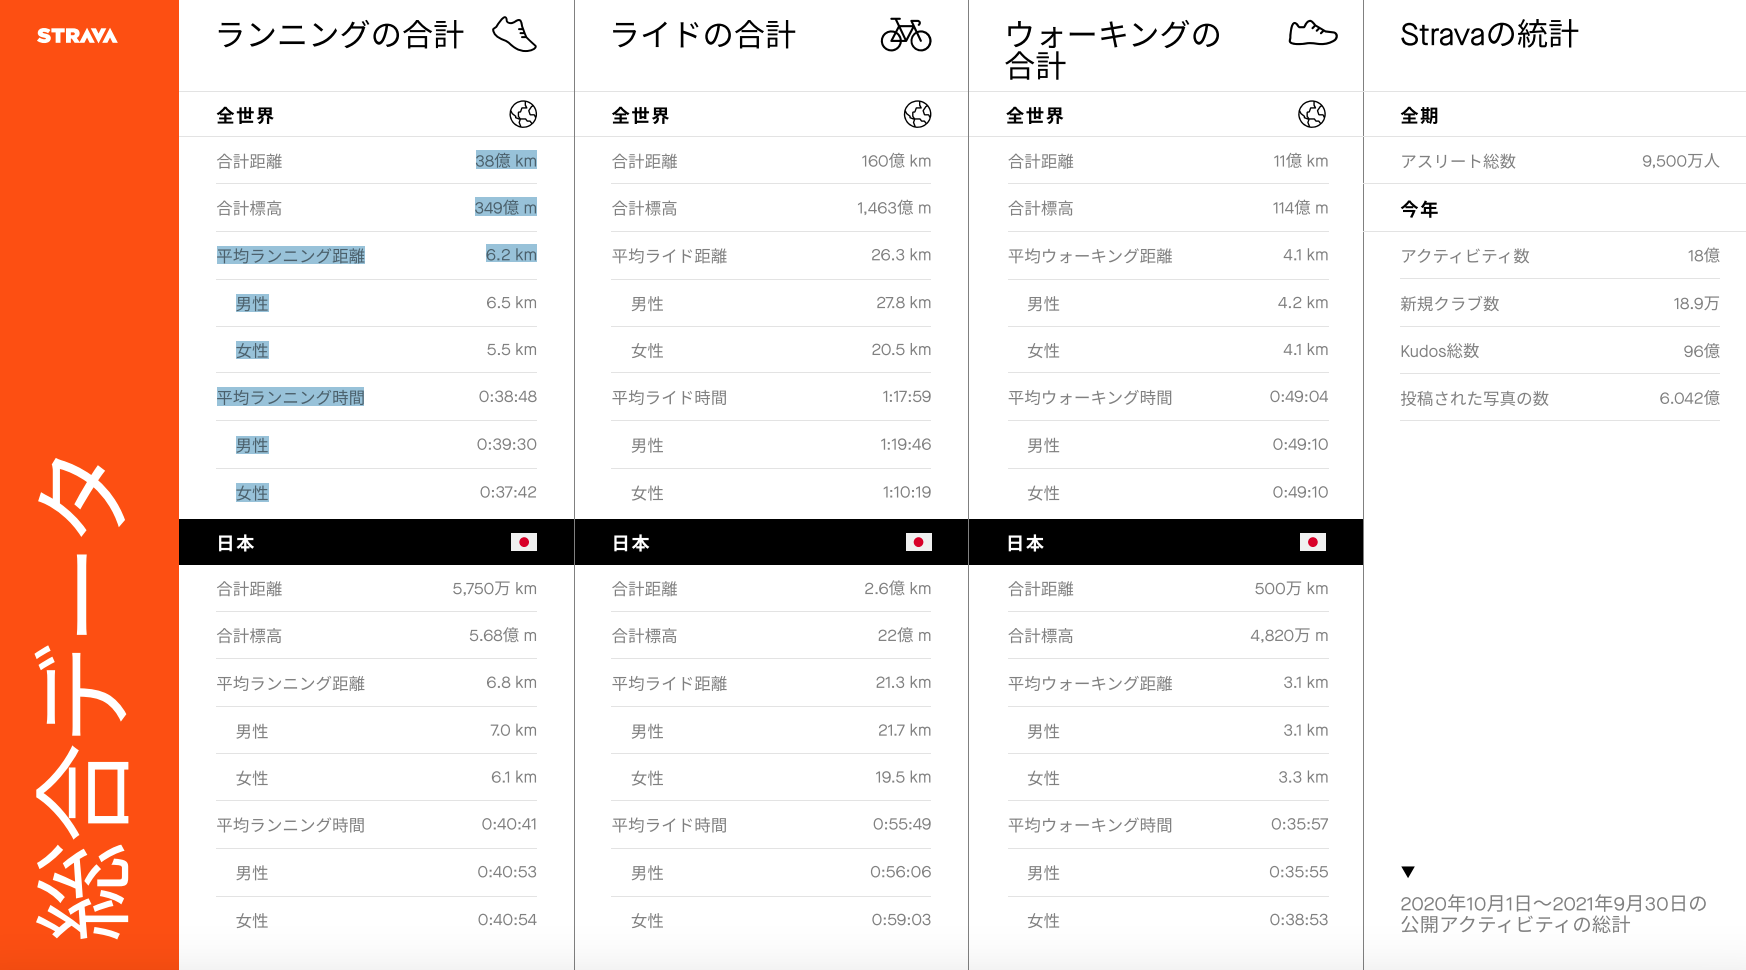Click the bicycle icon in ride totals
Screen dimensions: 1746x970
[905, 35]
